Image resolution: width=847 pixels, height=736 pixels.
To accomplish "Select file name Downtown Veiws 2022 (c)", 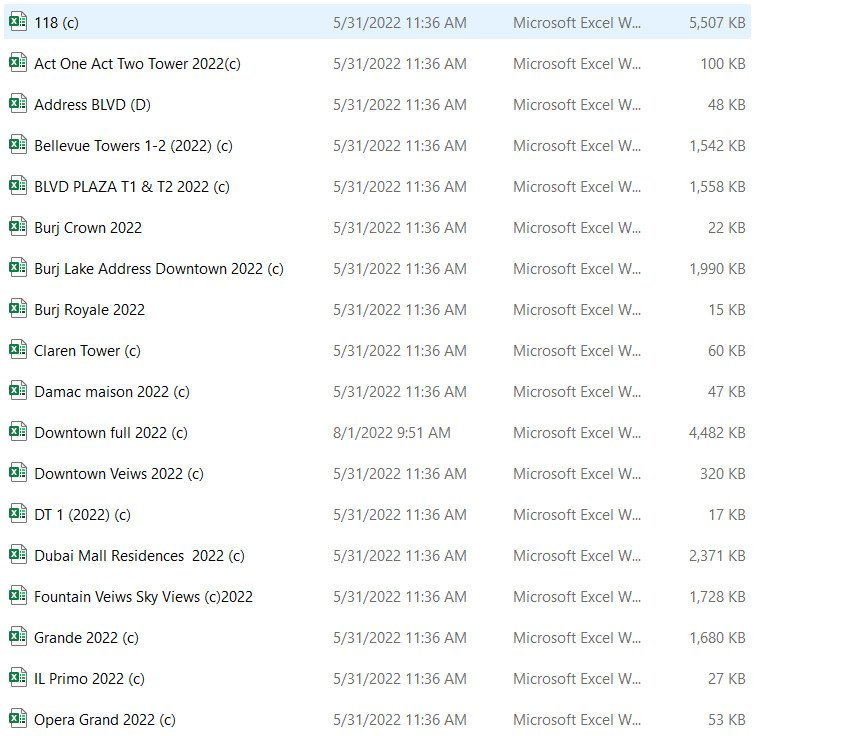I will [119, 474].
